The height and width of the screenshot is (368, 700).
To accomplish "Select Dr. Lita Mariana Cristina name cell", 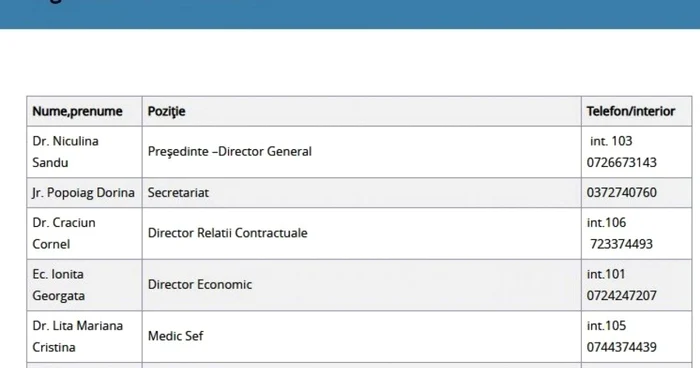I will [84, 336].
